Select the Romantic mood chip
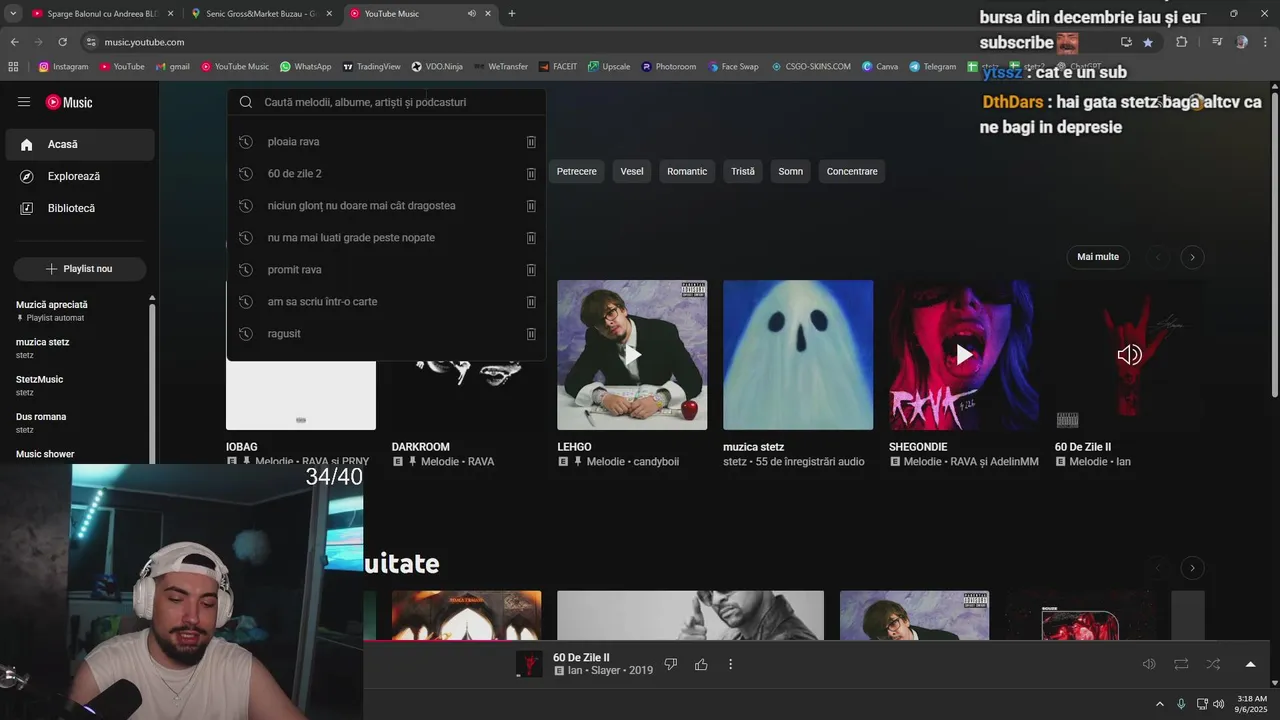 [687, 172]
